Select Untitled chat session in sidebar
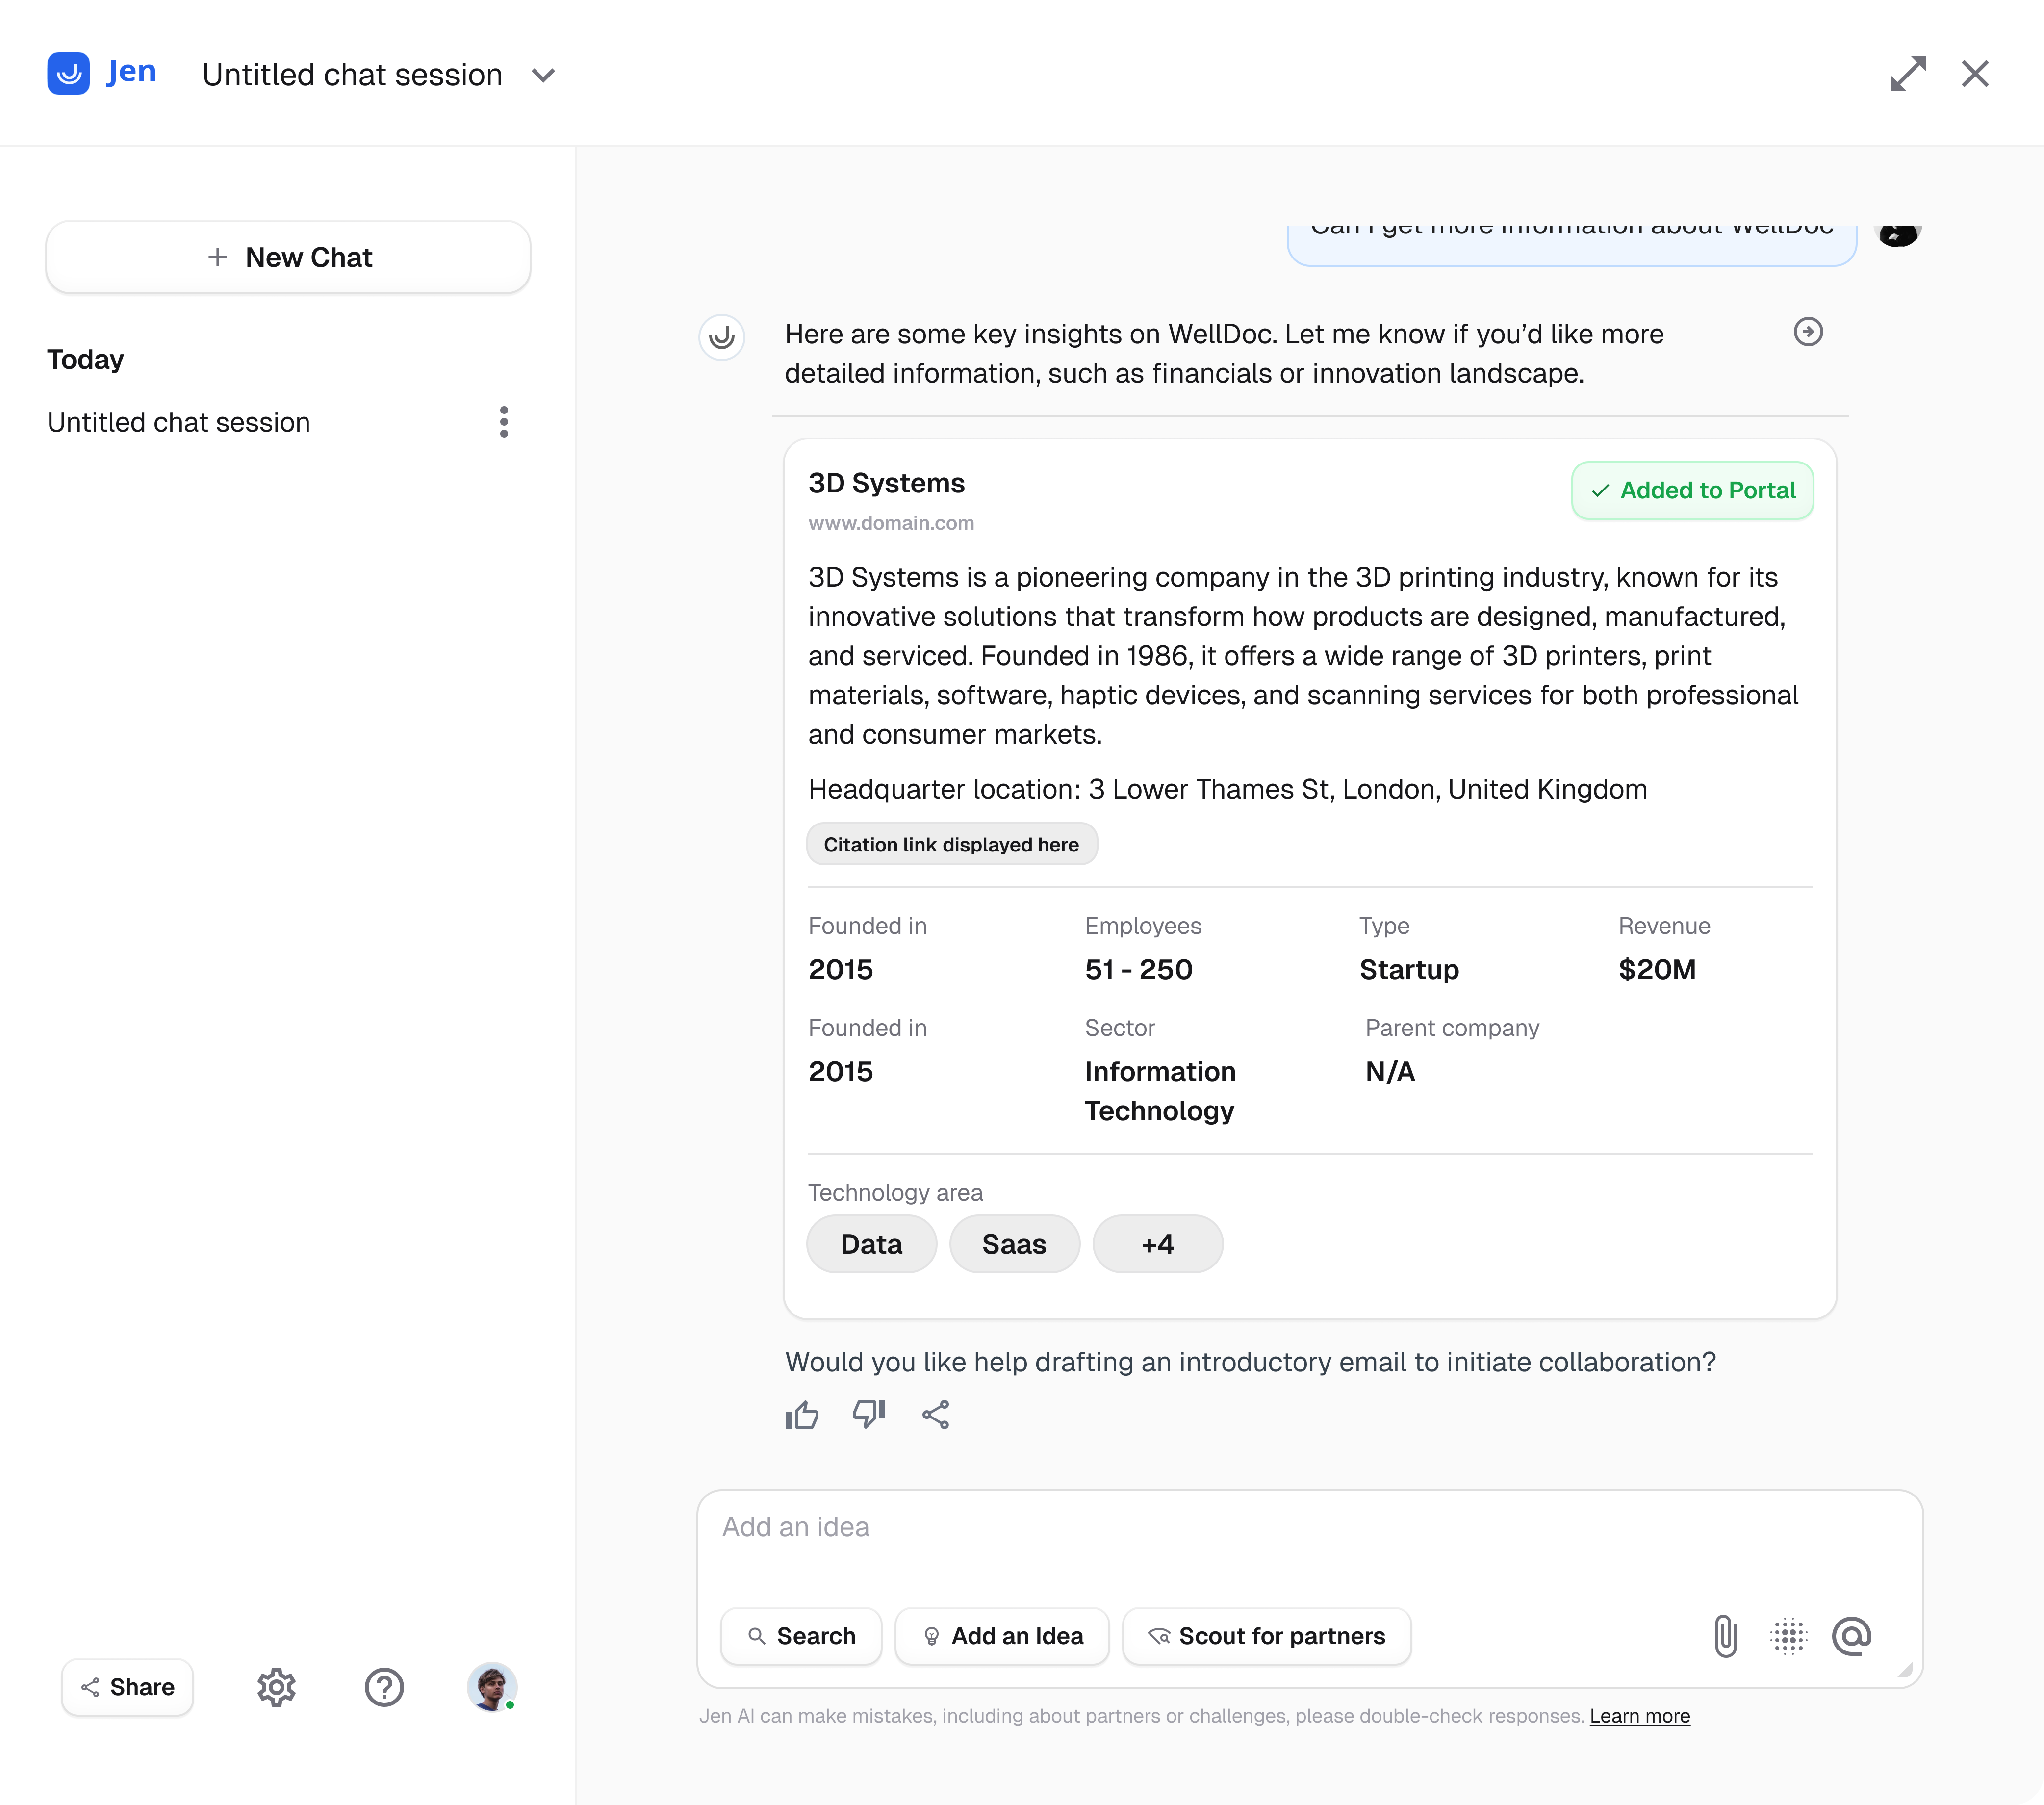Viewport: 2044px width, 1805px height. tap(179, 422)
